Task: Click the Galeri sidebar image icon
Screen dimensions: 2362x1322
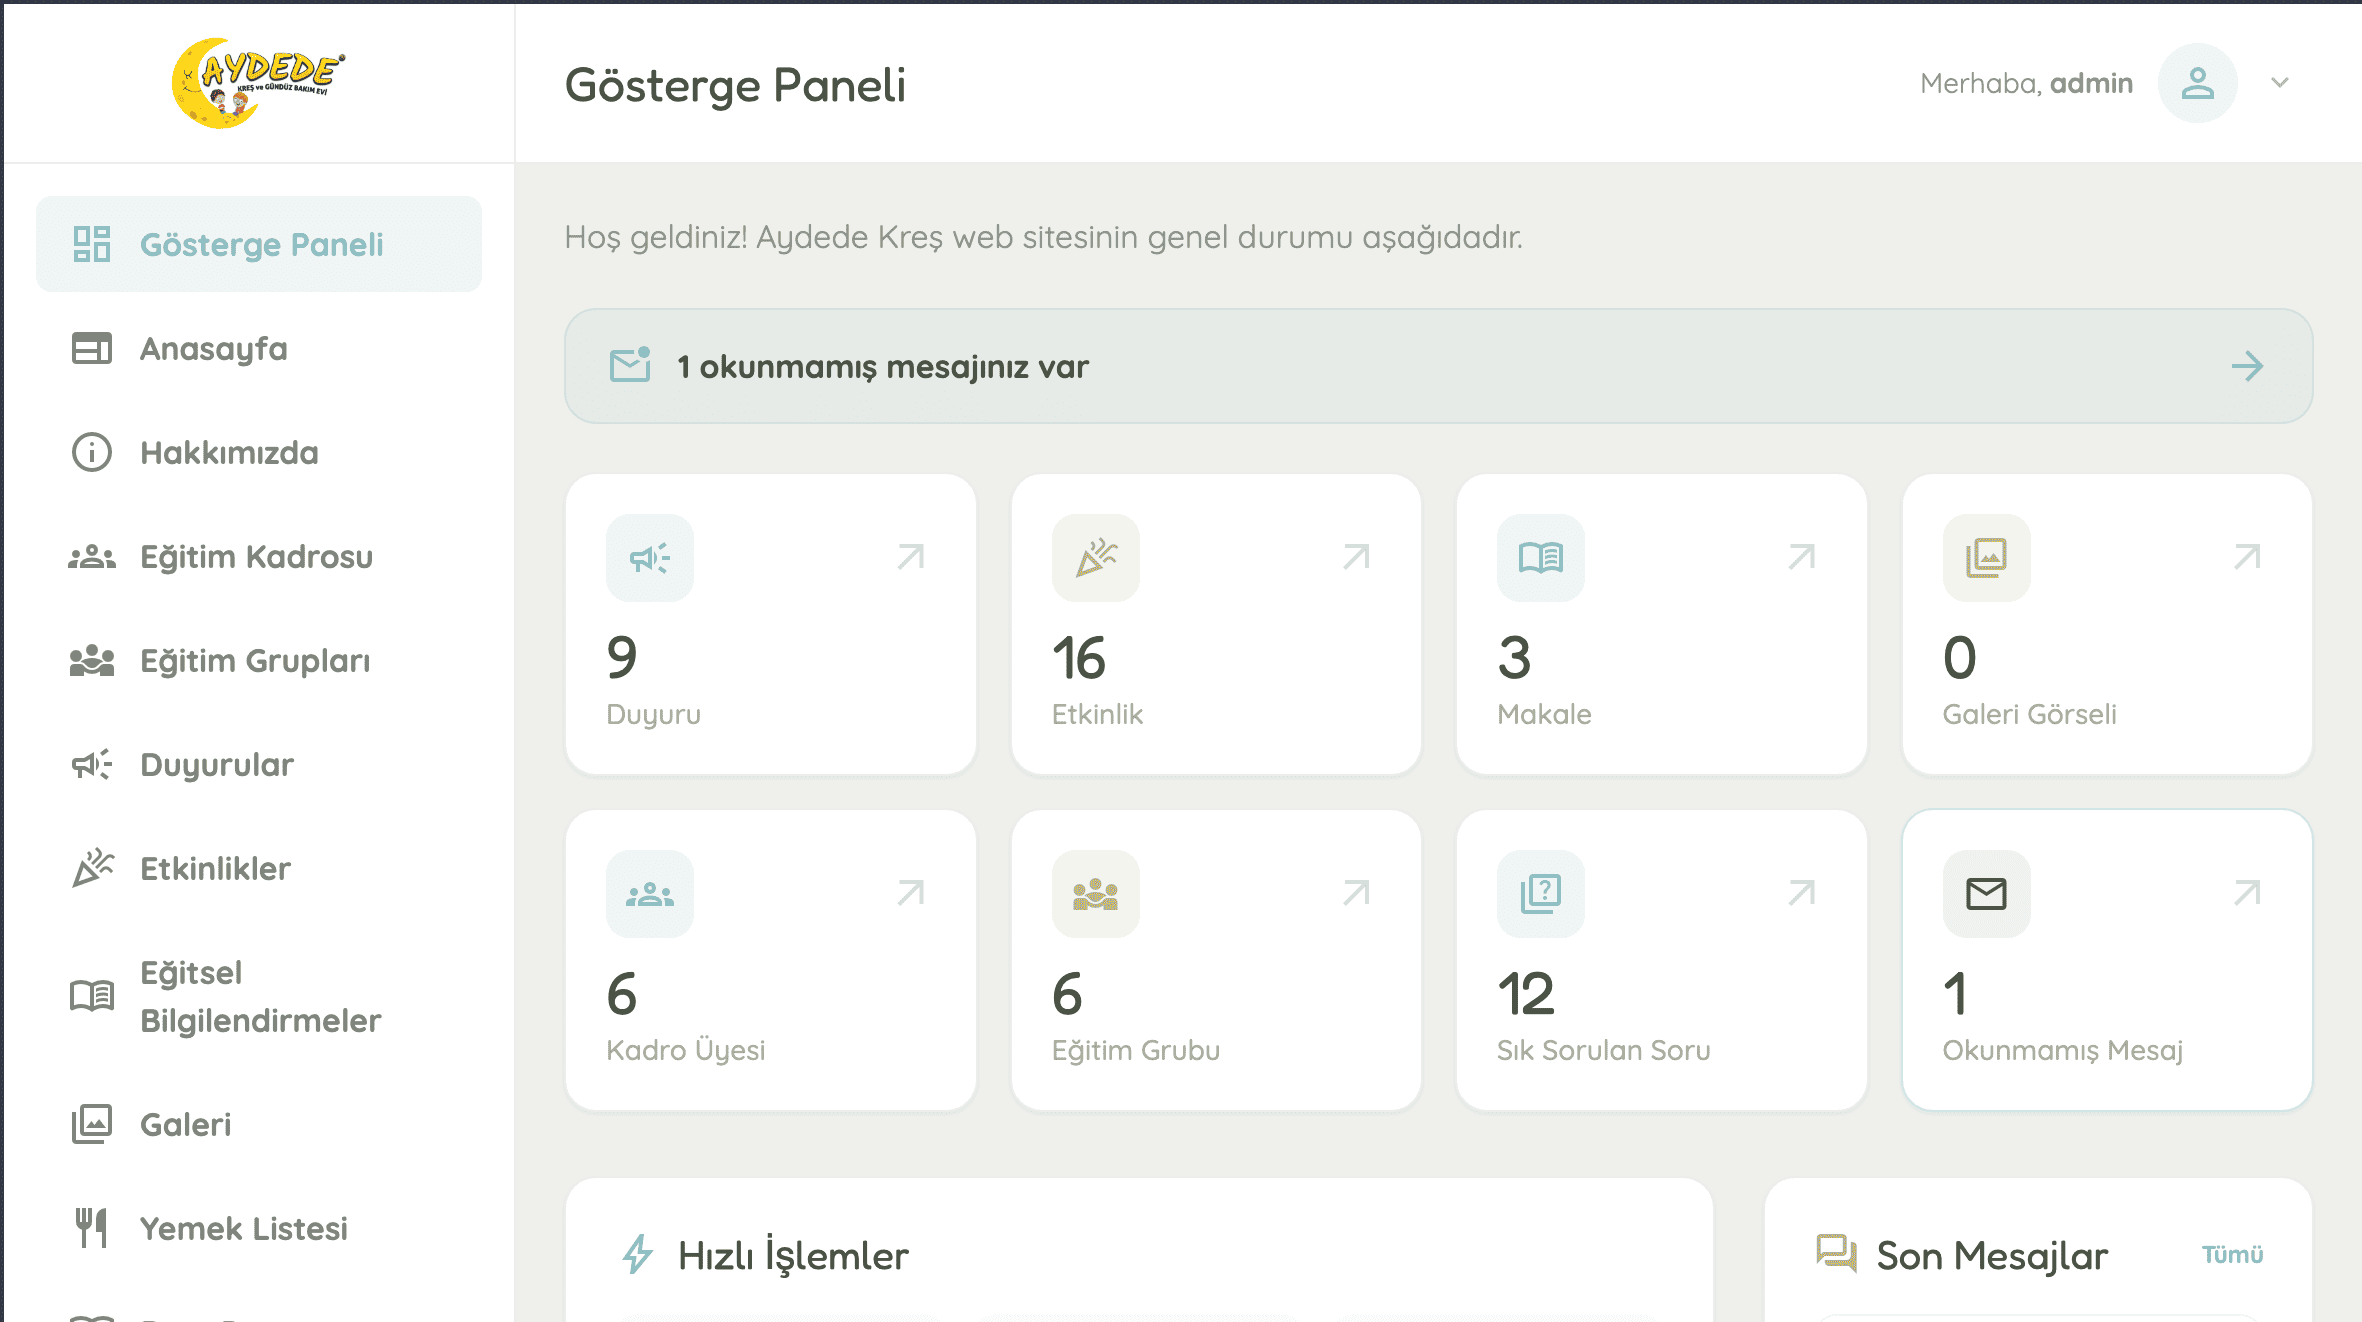Action: click(92, 1124)
